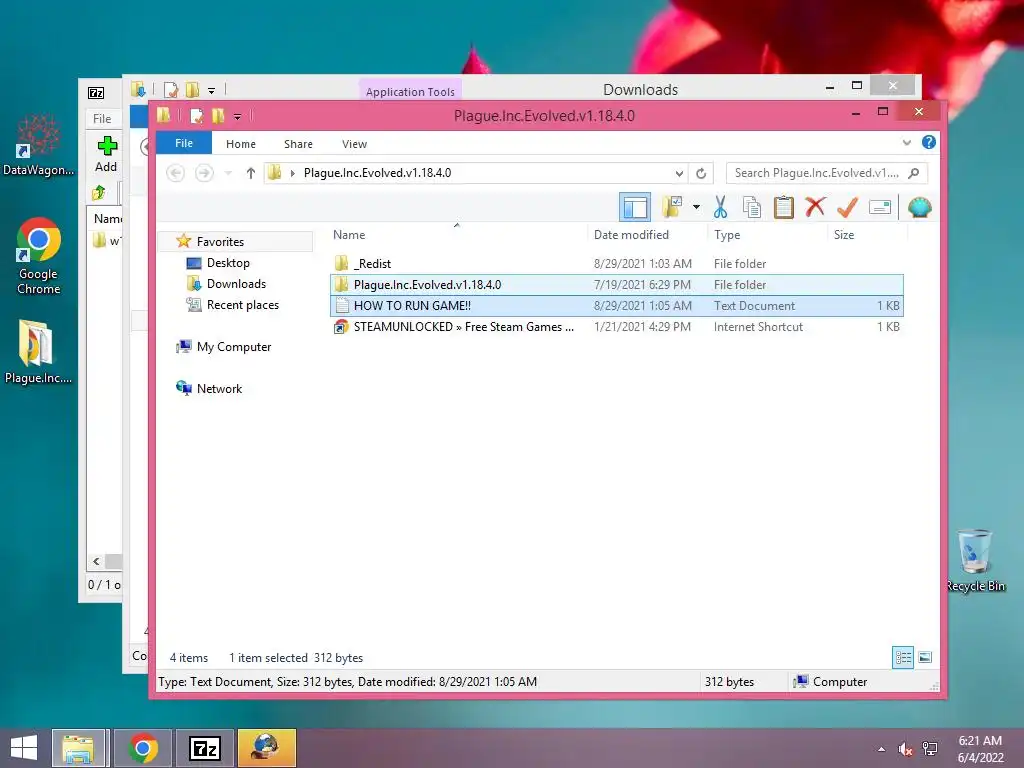This screenshot has width=1024, height=768.
Task: Open the File menu in 7-Zip window
Action: tap(102, 119)
